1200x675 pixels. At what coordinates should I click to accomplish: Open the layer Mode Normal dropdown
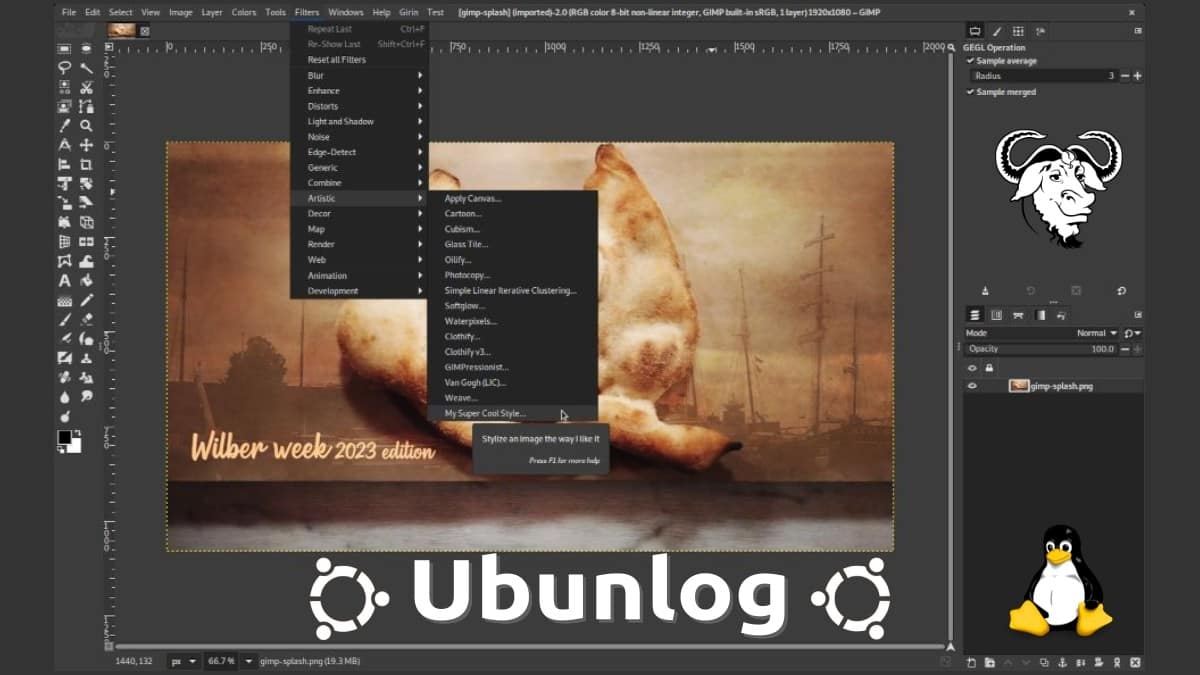pos(1040,333)
